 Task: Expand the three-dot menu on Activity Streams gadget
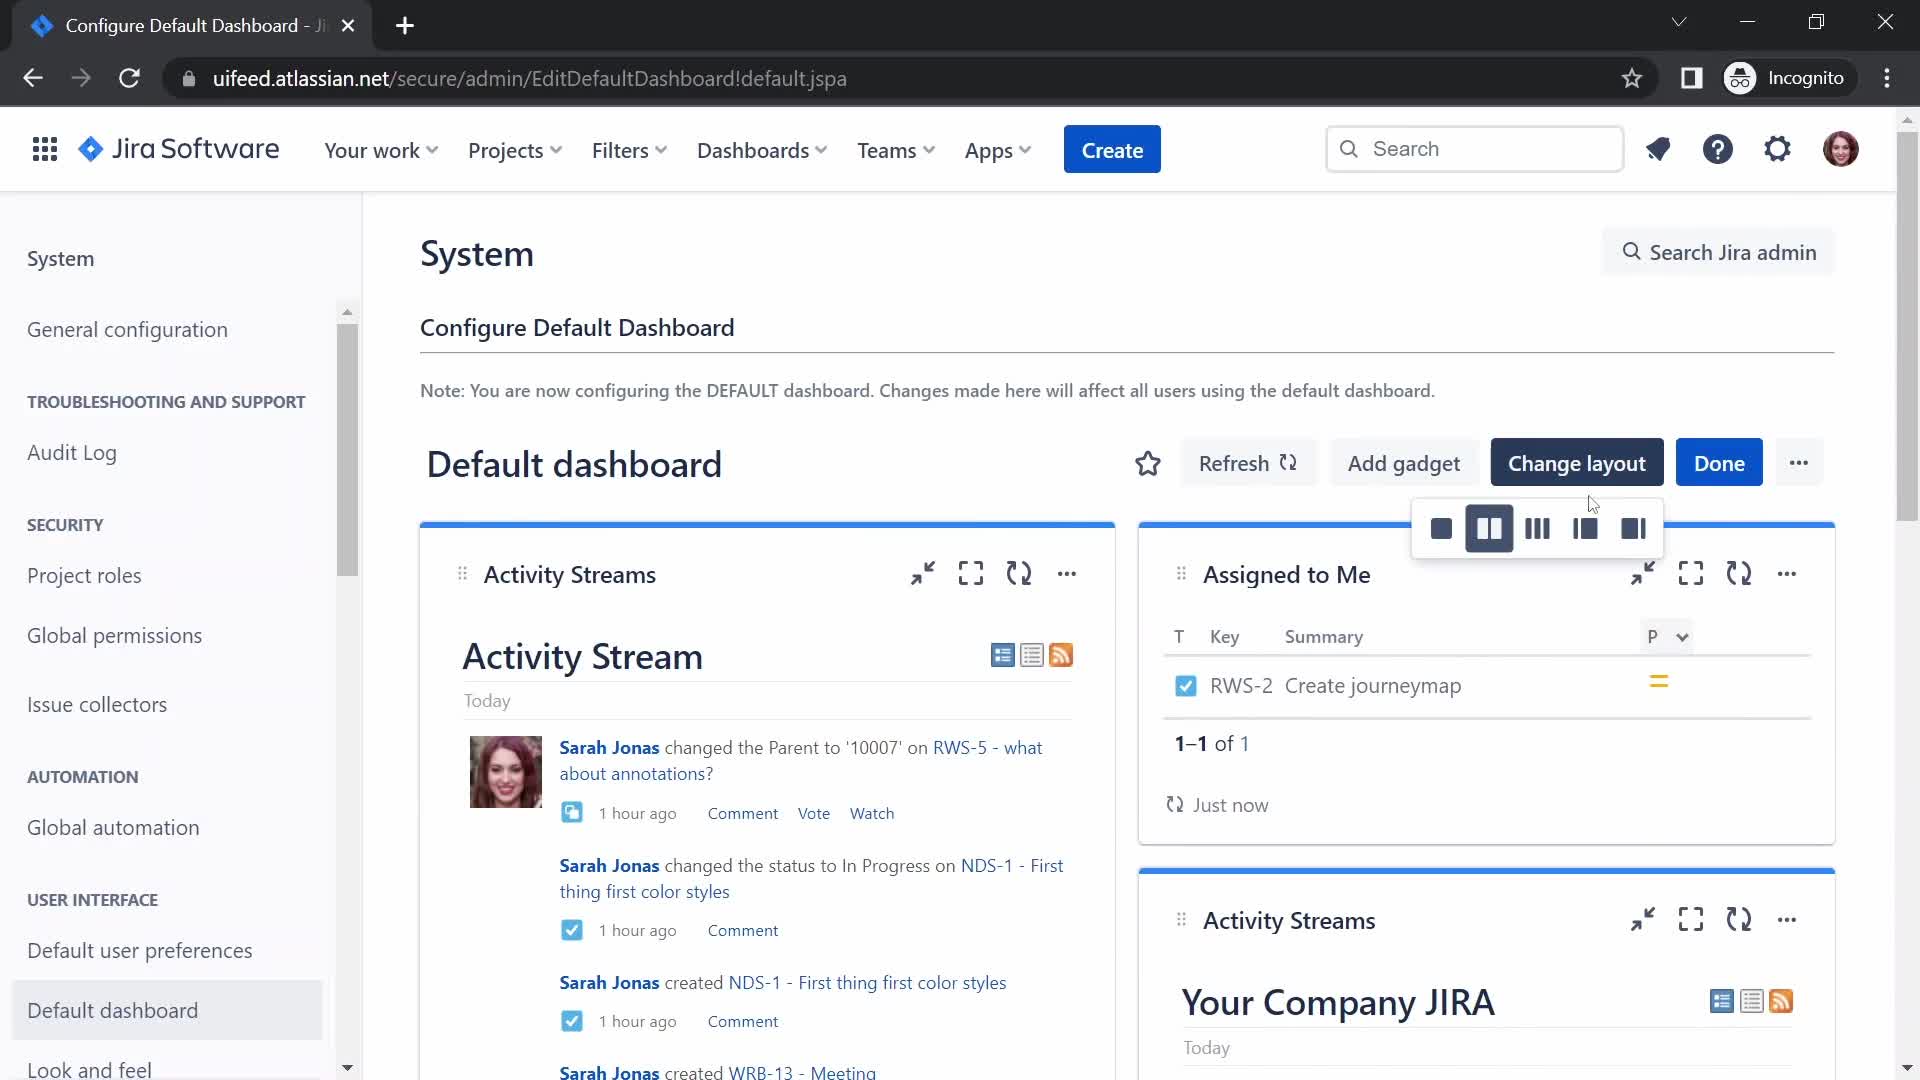[1068, 574]
